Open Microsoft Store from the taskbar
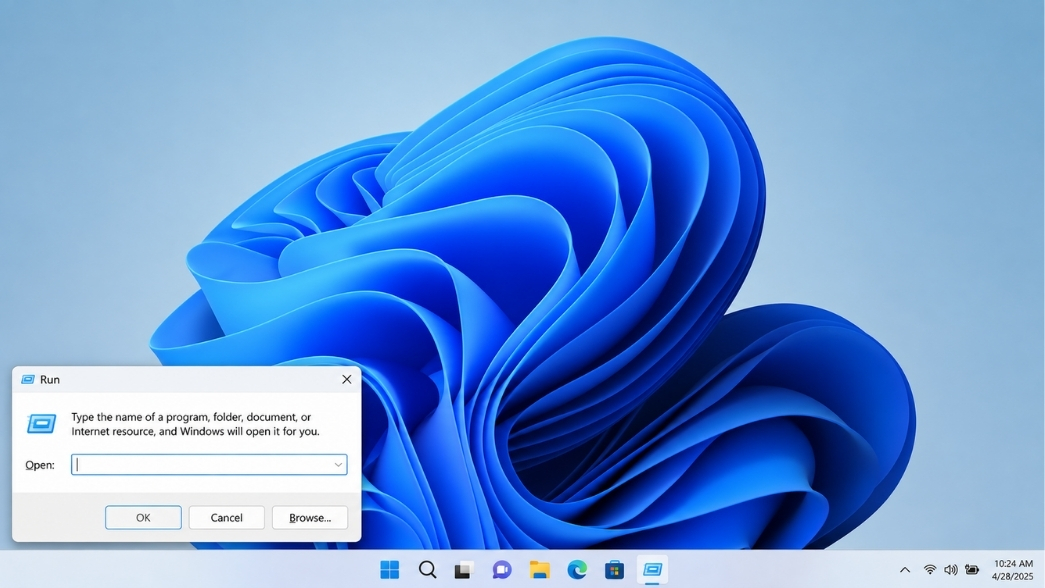This screenshot has width=1045, height=588. click(x=614, y=570)
